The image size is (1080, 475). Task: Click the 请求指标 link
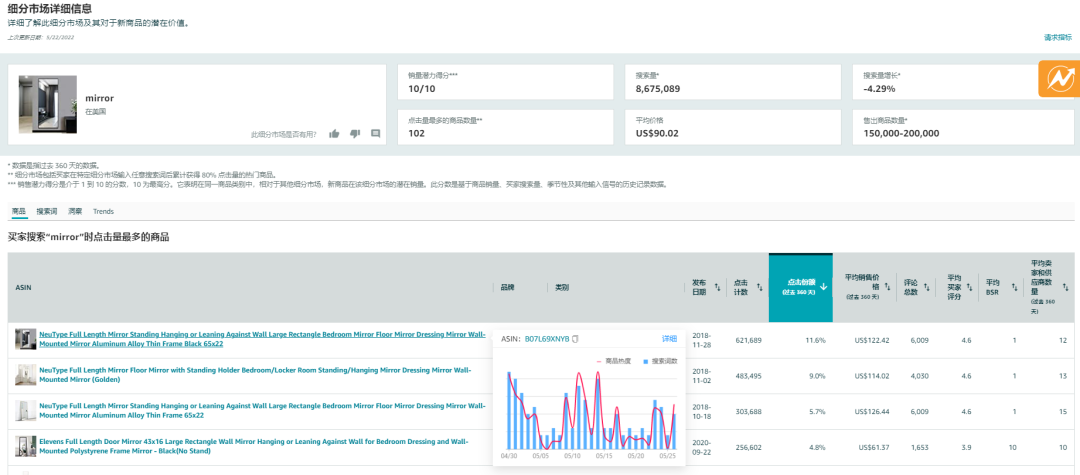pos(1057,37)
